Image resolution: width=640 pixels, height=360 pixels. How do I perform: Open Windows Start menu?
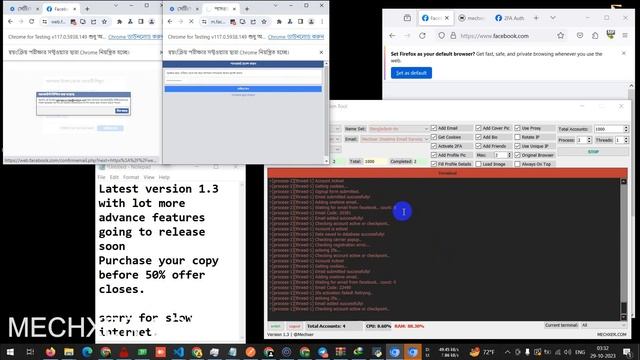[x=10, y=352]
